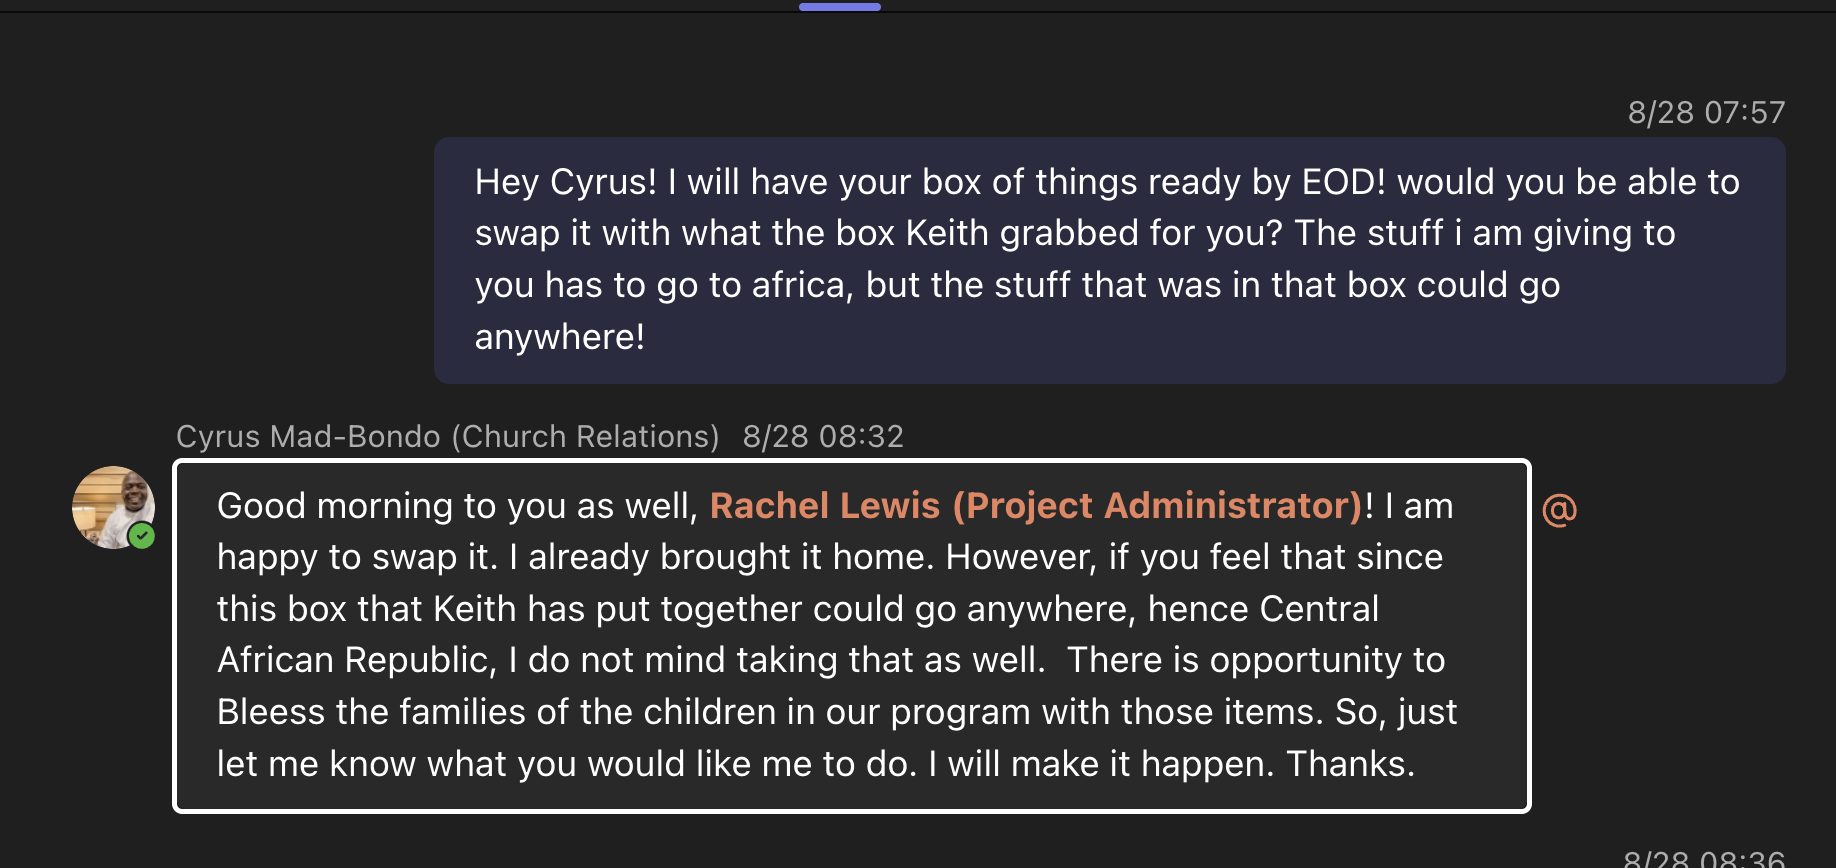The height and width of the screenshot is (868, 1836).
Task: Click "anywhere!" ending the sent message
Action: (559, 337)
